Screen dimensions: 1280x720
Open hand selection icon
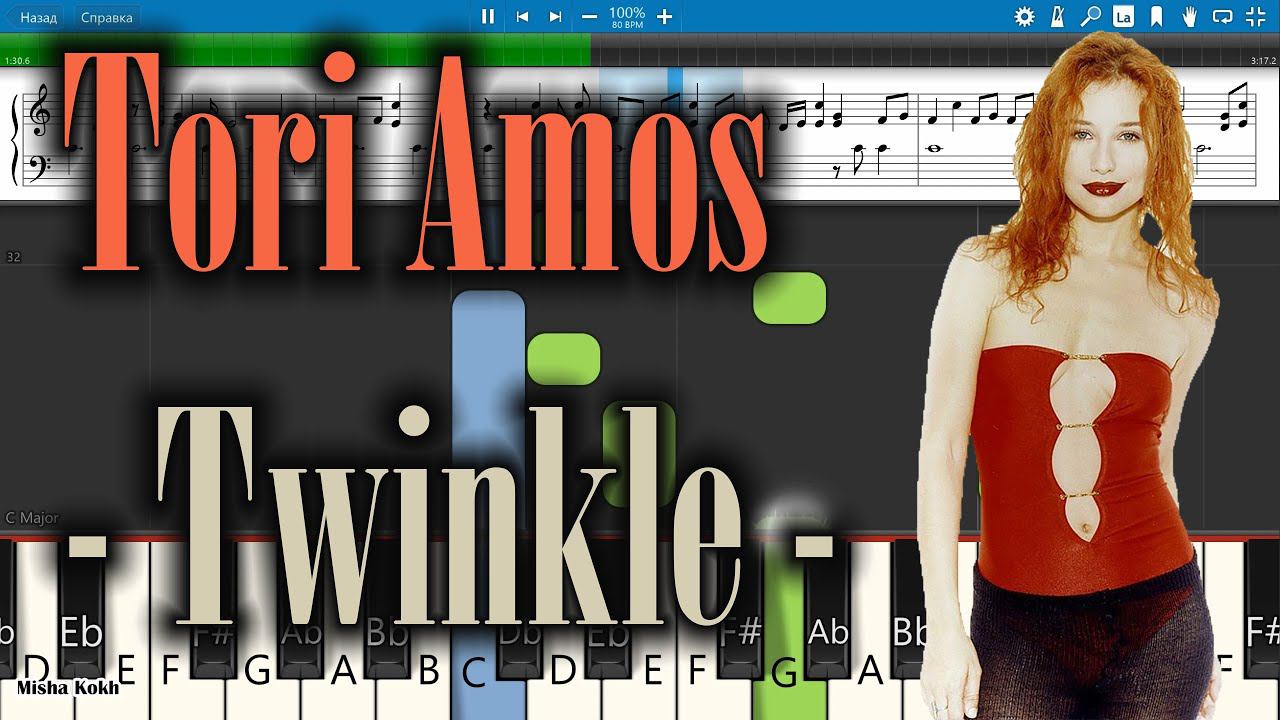pos(1189,16)
